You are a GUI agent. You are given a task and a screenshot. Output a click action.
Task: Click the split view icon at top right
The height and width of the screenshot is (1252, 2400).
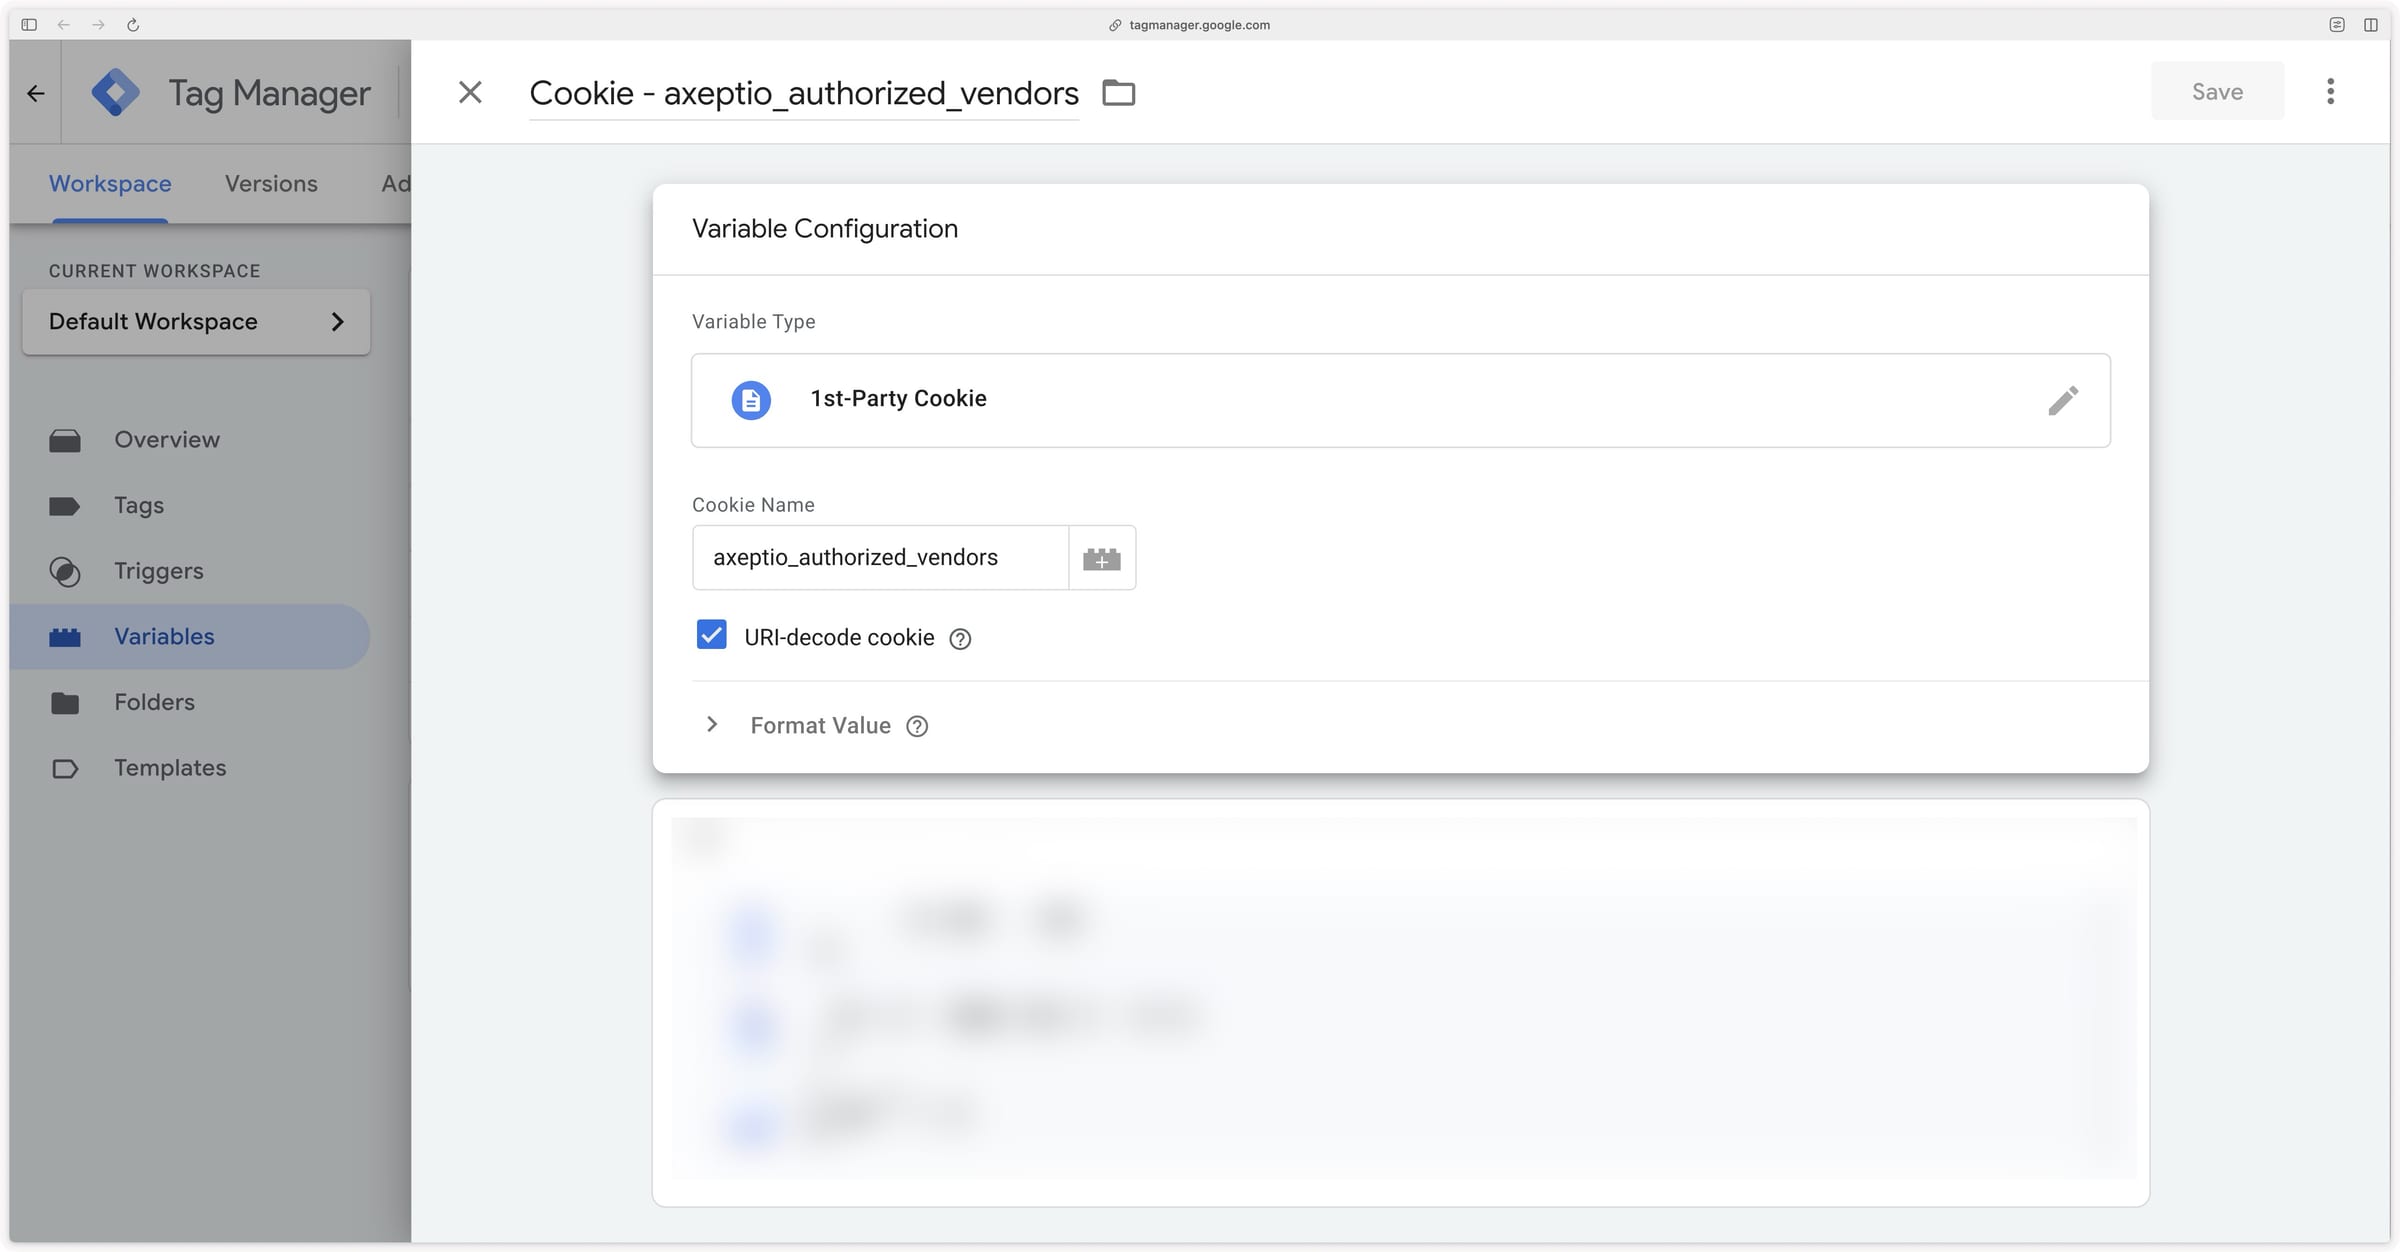(2370, 25)
